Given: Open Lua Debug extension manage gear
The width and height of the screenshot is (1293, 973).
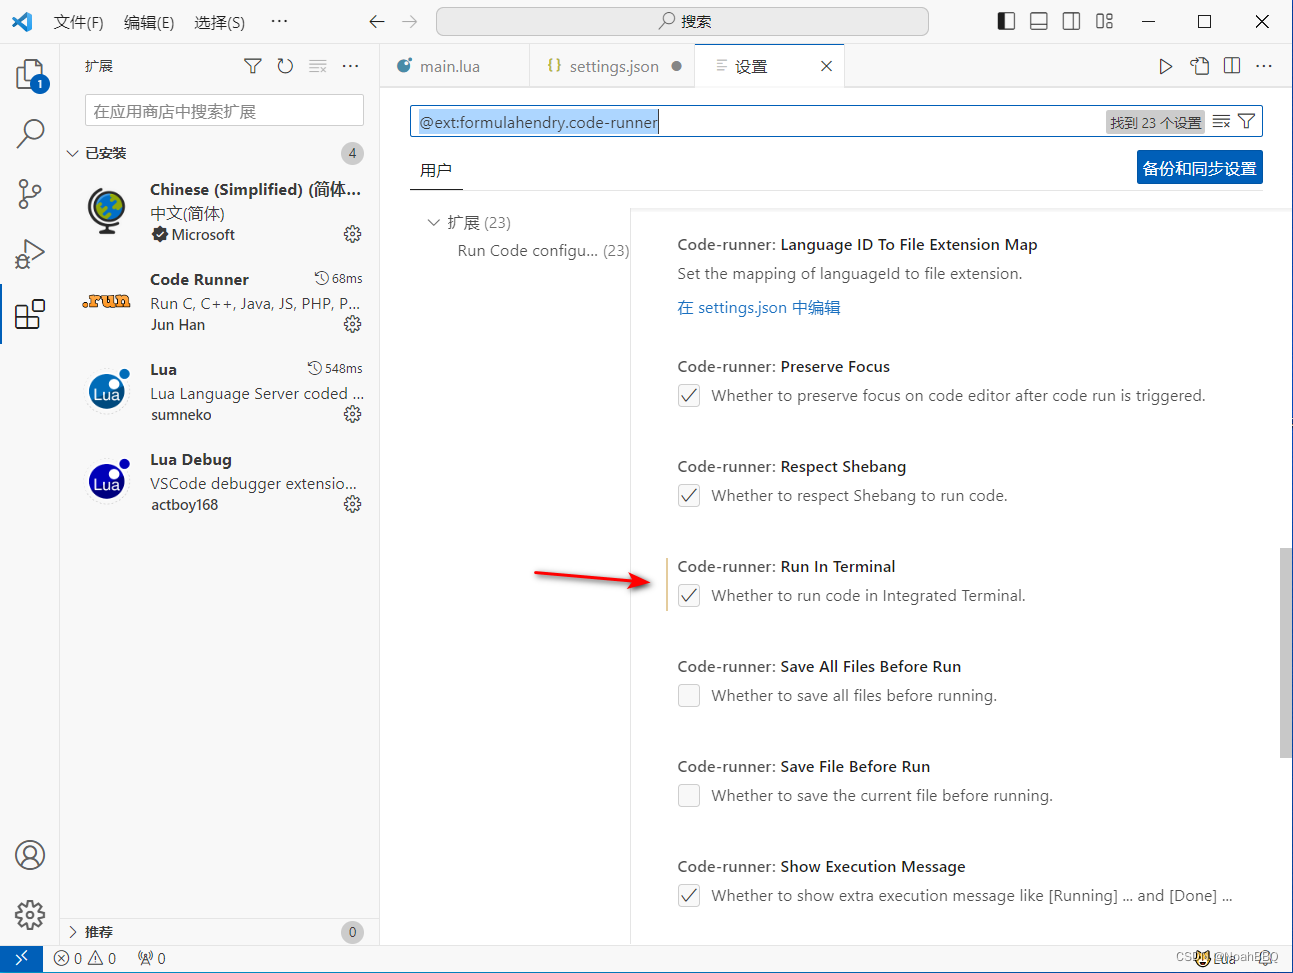Looking at the screenshot, I should coord(352,504).
